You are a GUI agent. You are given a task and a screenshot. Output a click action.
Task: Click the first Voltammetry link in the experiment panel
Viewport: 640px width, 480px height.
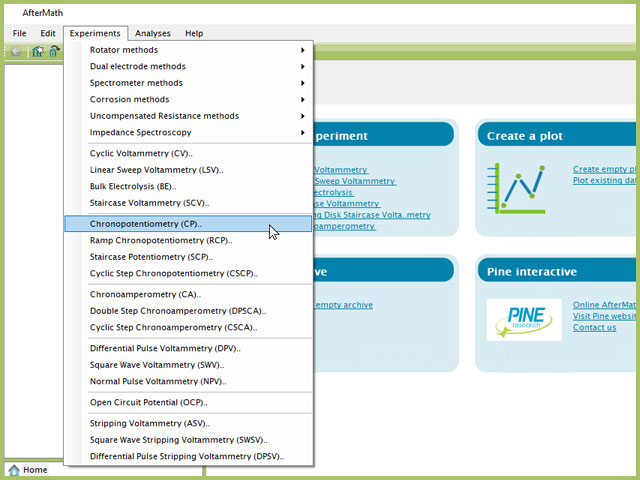[341, 170]
